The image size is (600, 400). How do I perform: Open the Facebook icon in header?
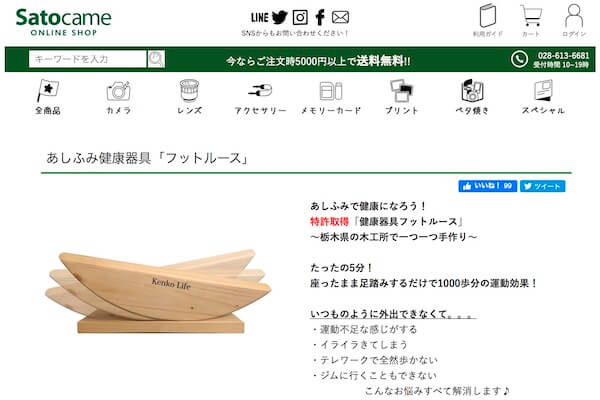pos(320,17)
